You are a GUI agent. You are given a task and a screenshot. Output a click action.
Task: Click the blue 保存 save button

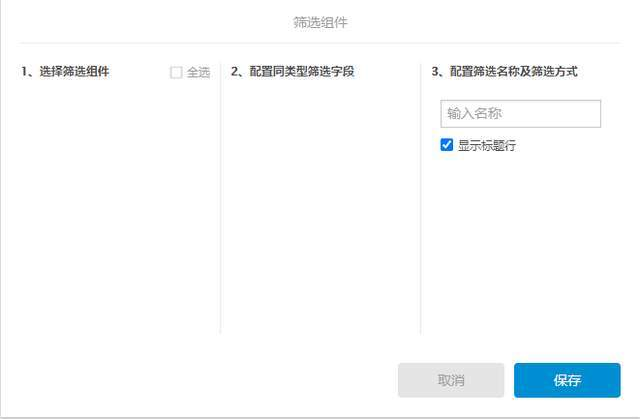567,380
